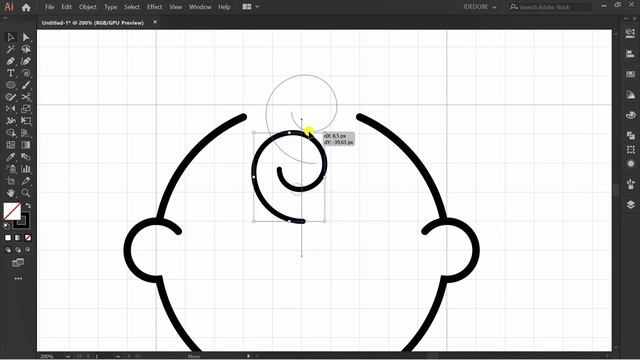The width and height of the screenshot is (640, 360).
Task: Select the Ellipse tool
Action: coord(11,85)
